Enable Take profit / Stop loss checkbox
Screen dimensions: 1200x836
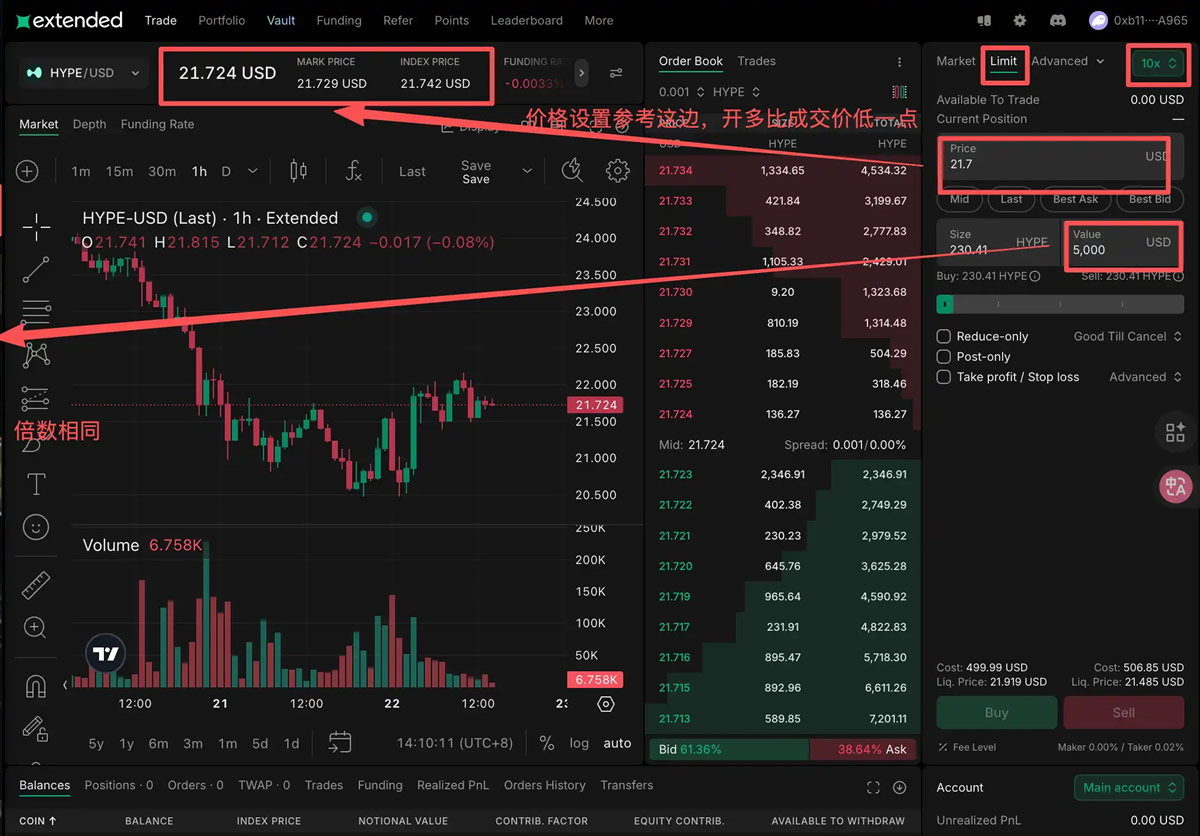[x=943, y=377]
